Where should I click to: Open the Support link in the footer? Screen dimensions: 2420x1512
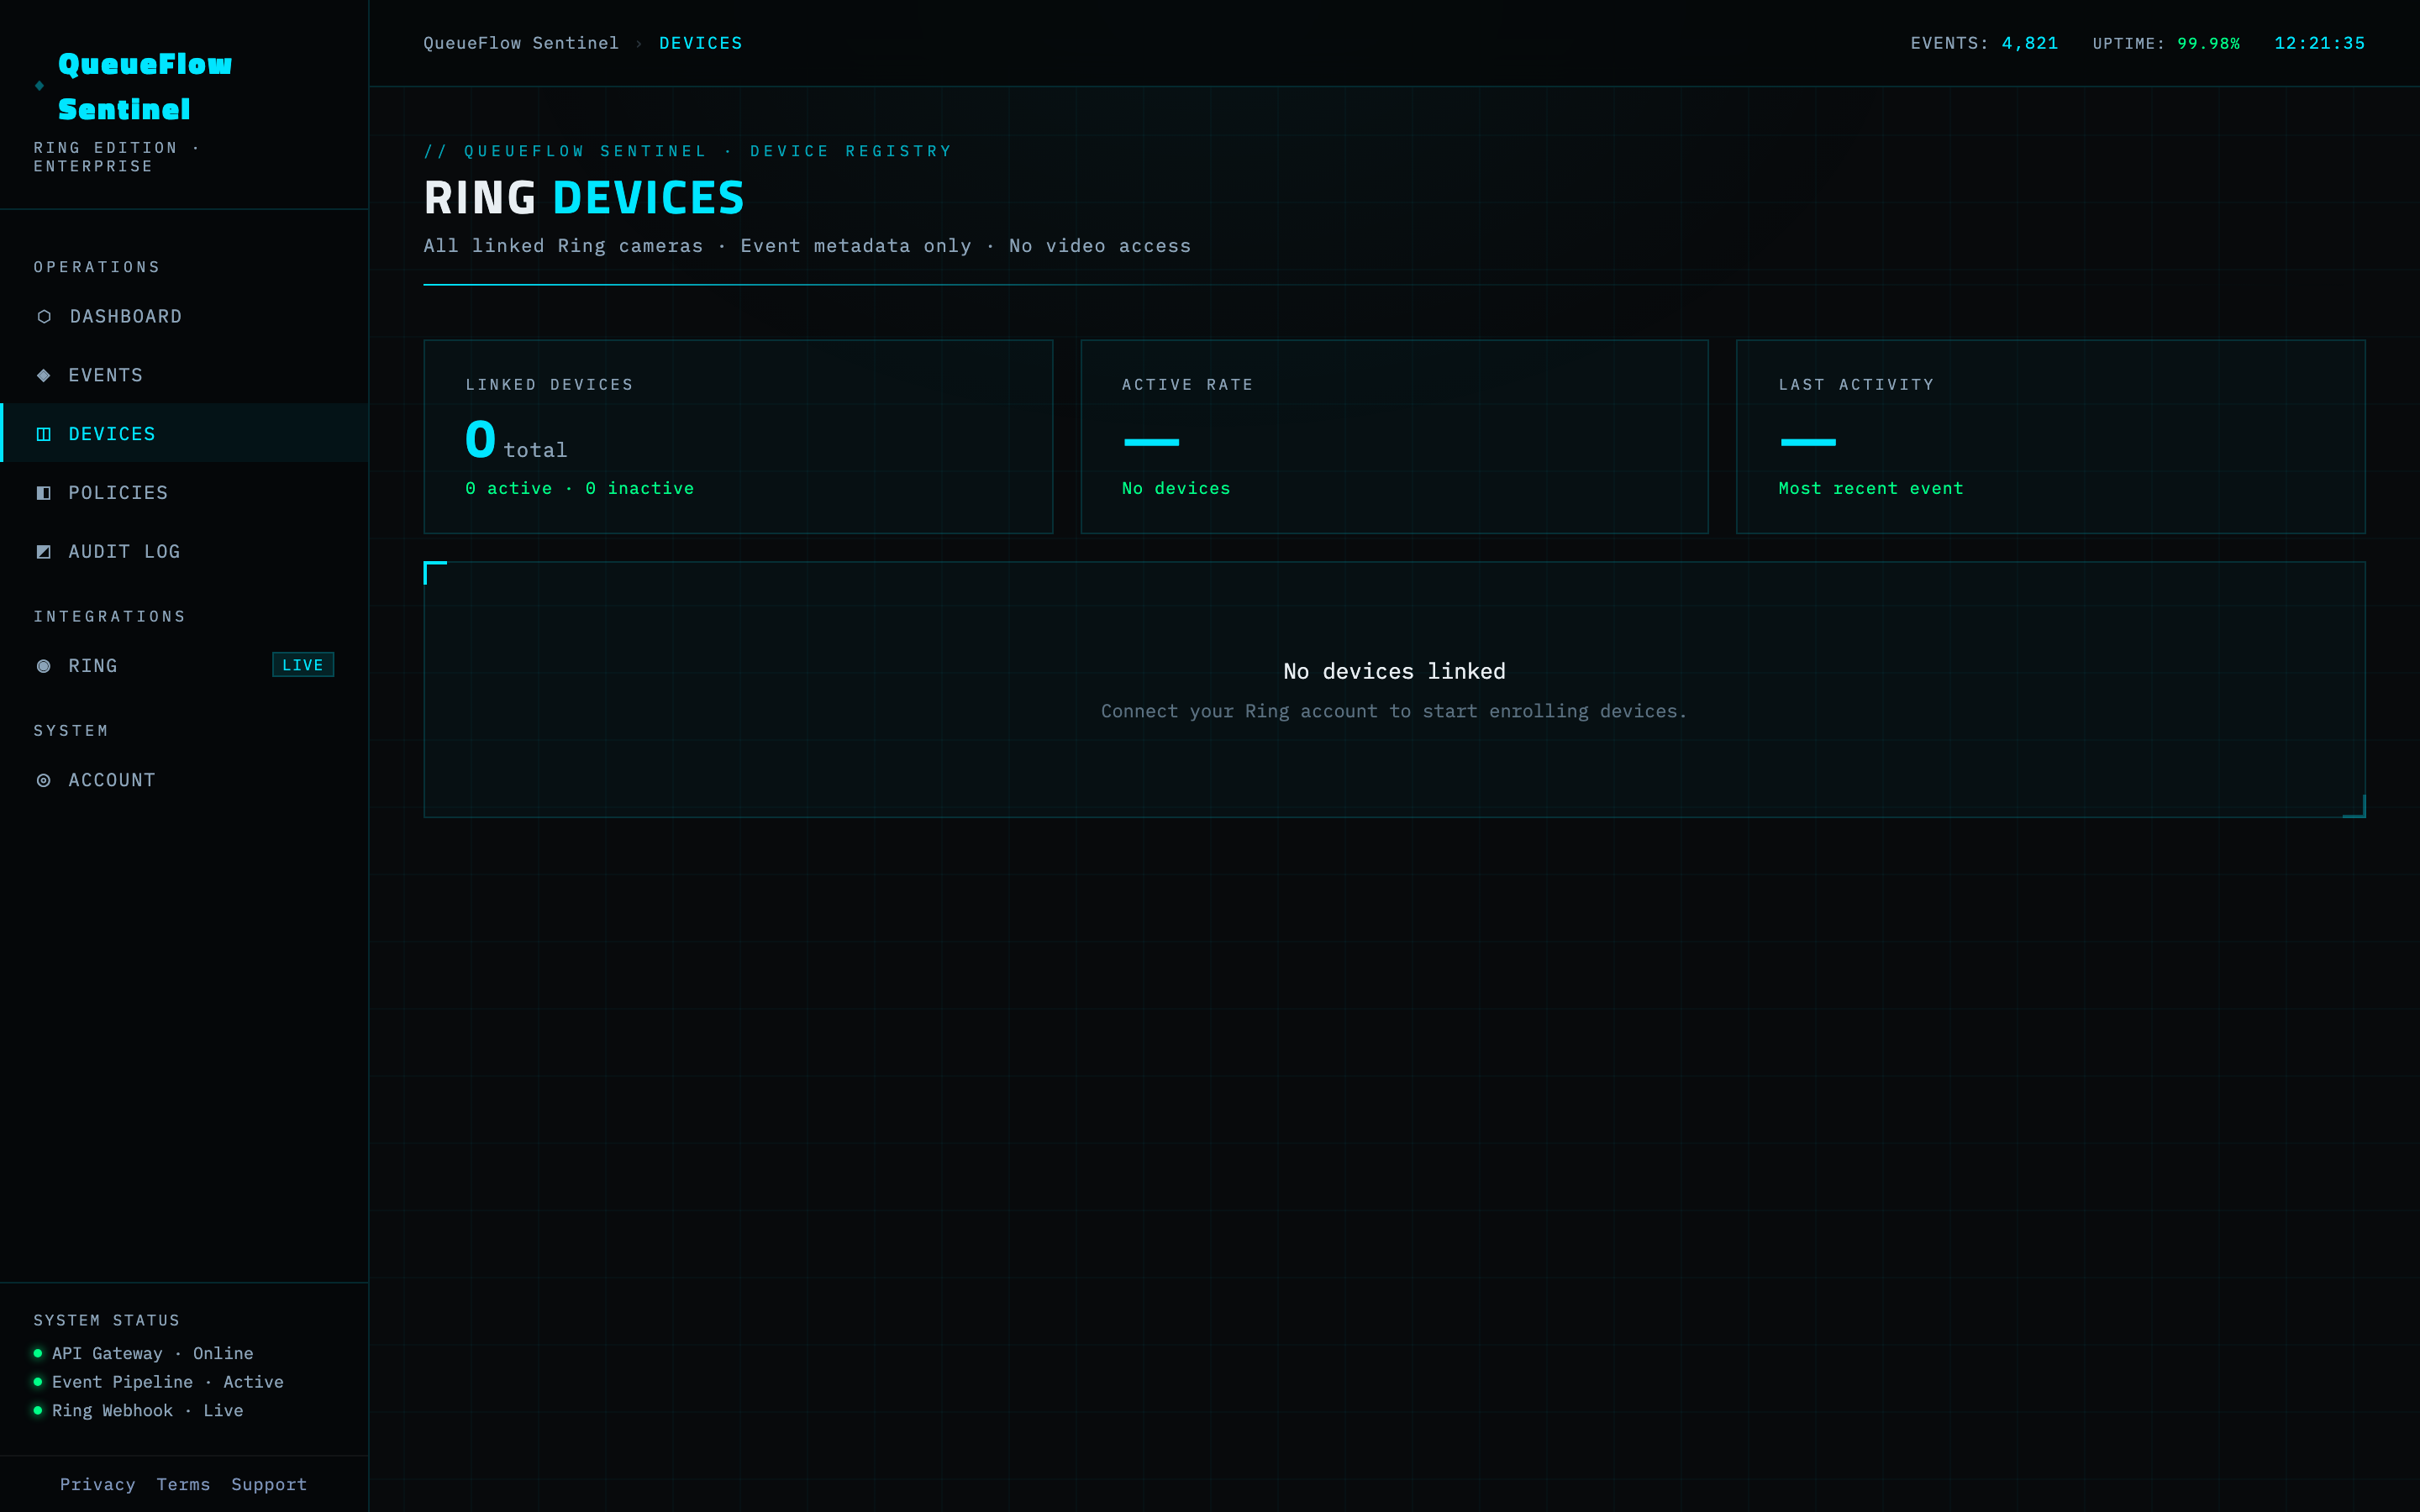(x=268, y=1484)
